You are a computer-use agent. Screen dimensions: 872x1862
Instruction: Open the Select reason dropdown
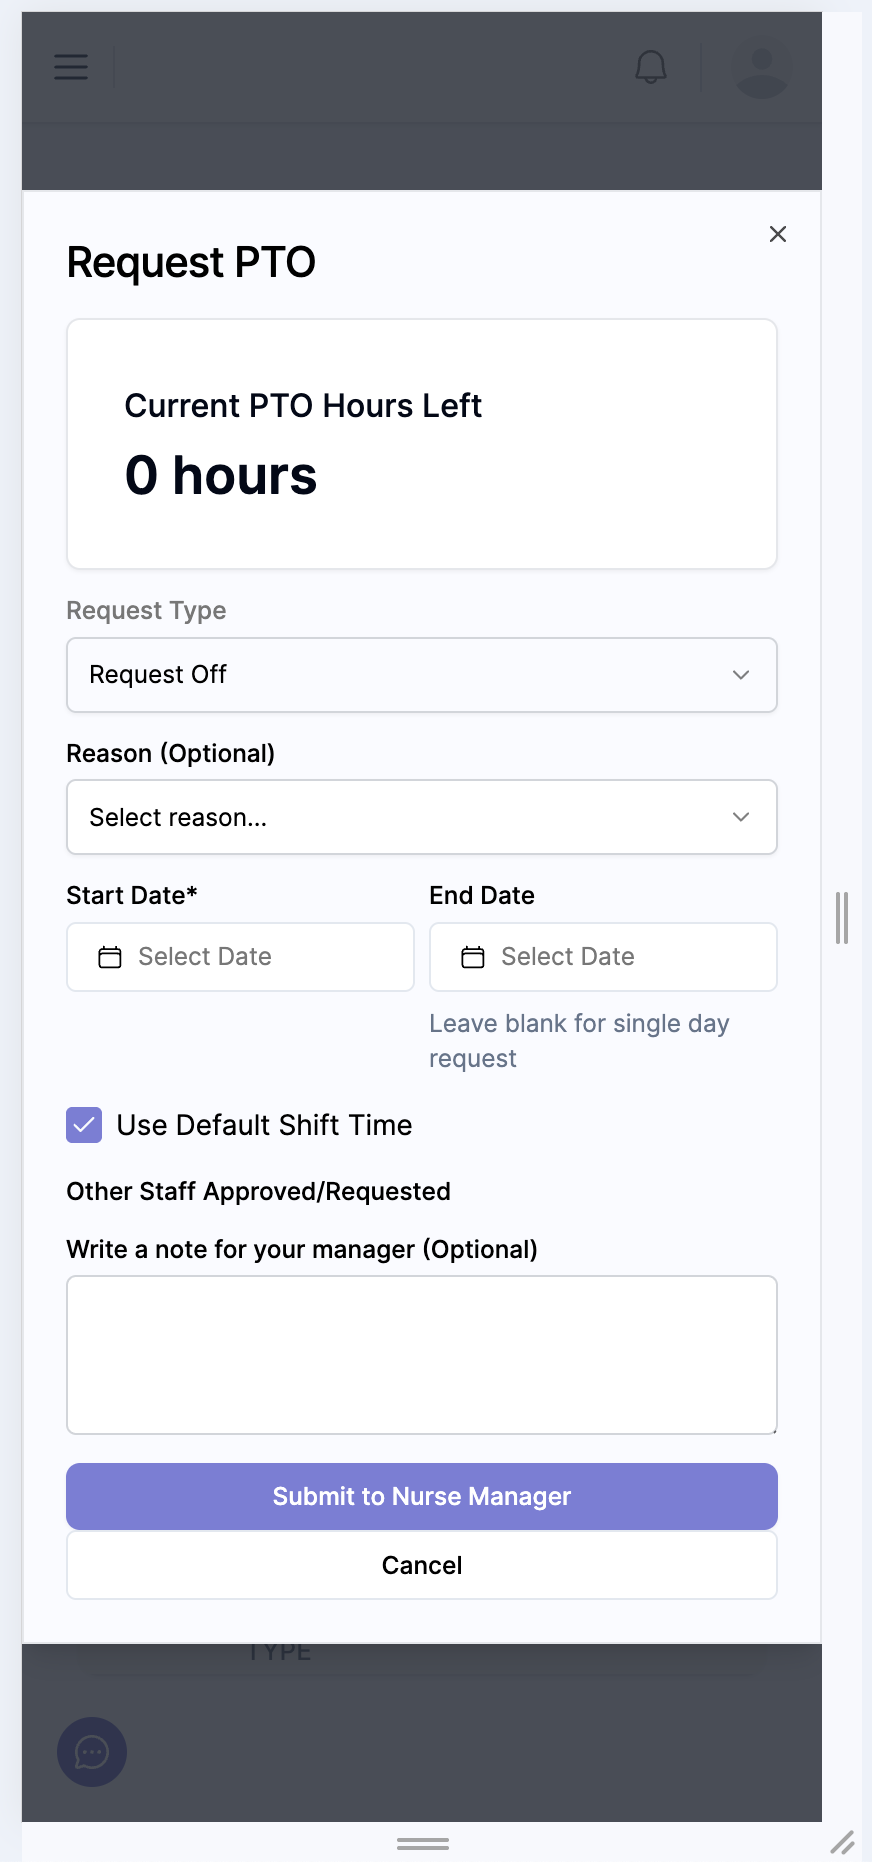tap(422, 817)
